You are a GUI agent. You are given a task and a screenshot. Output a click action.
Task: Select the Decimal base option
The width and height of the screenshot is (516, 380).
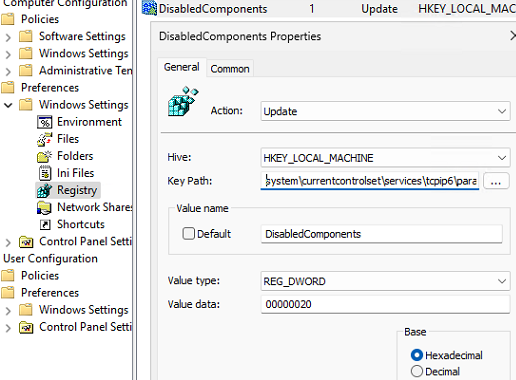[417, 371]
